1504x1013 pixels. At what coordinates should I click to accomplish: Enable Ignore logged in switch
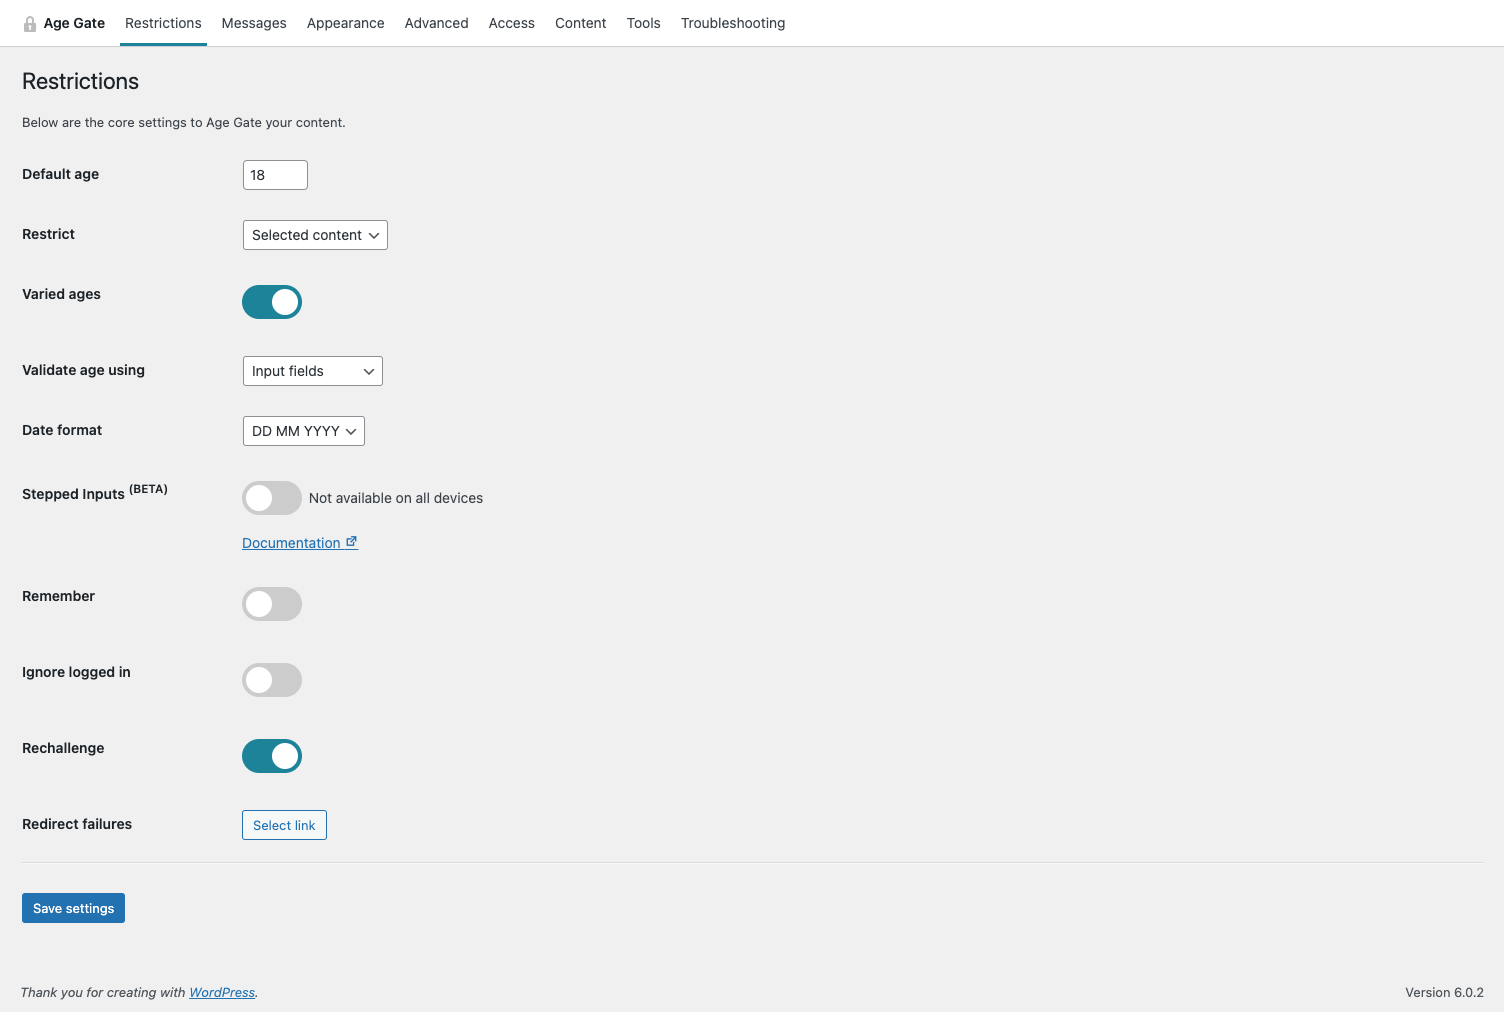point(272,680)
